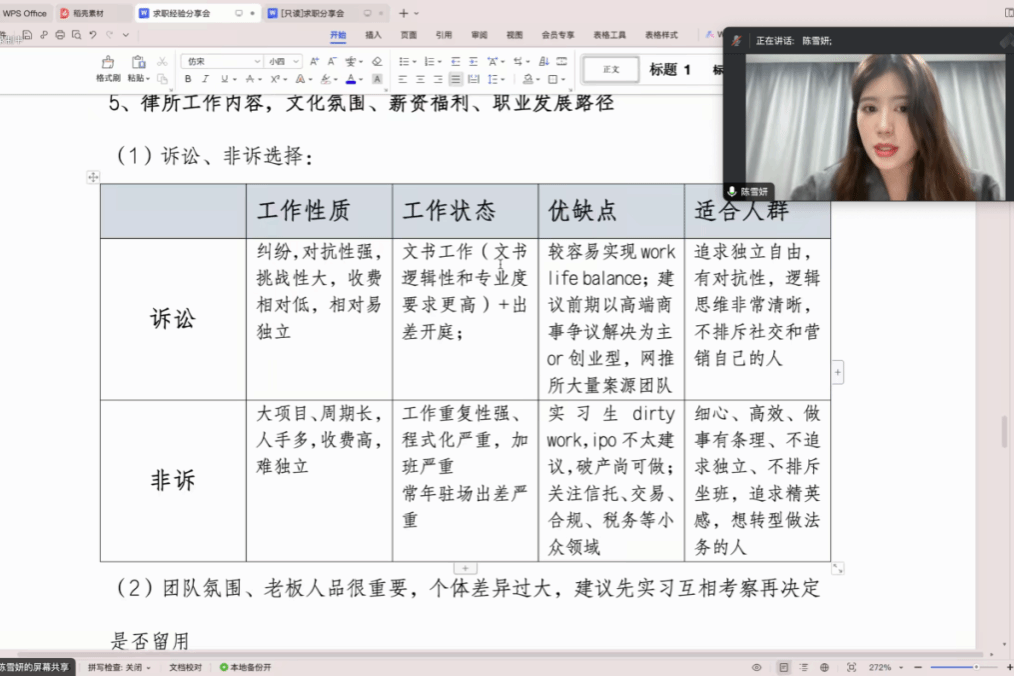Viewport: 1014px width, 676px height.
Task: Toggle italic text formatting
Action: 205,79
